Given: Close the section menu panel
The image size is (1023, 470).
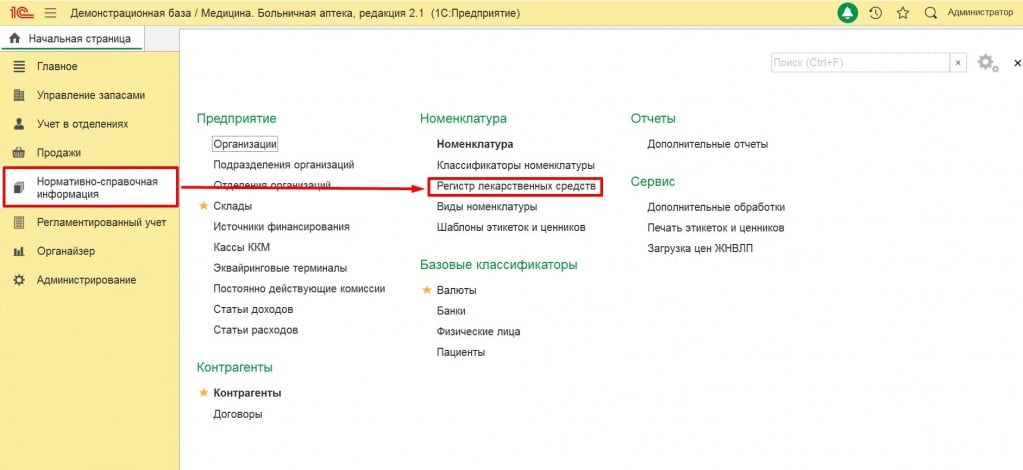Looking at the screenshot, I should (x=1017, y=63).
